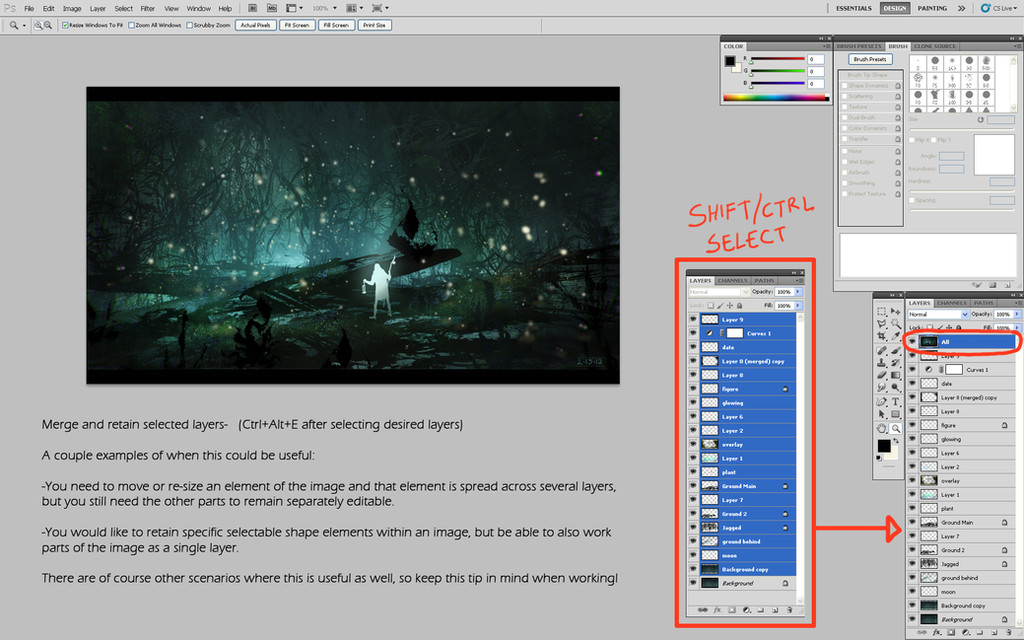The image size is (1024, 640).
Task: Select the Rectangle shape tool
Action: (895, 414)
